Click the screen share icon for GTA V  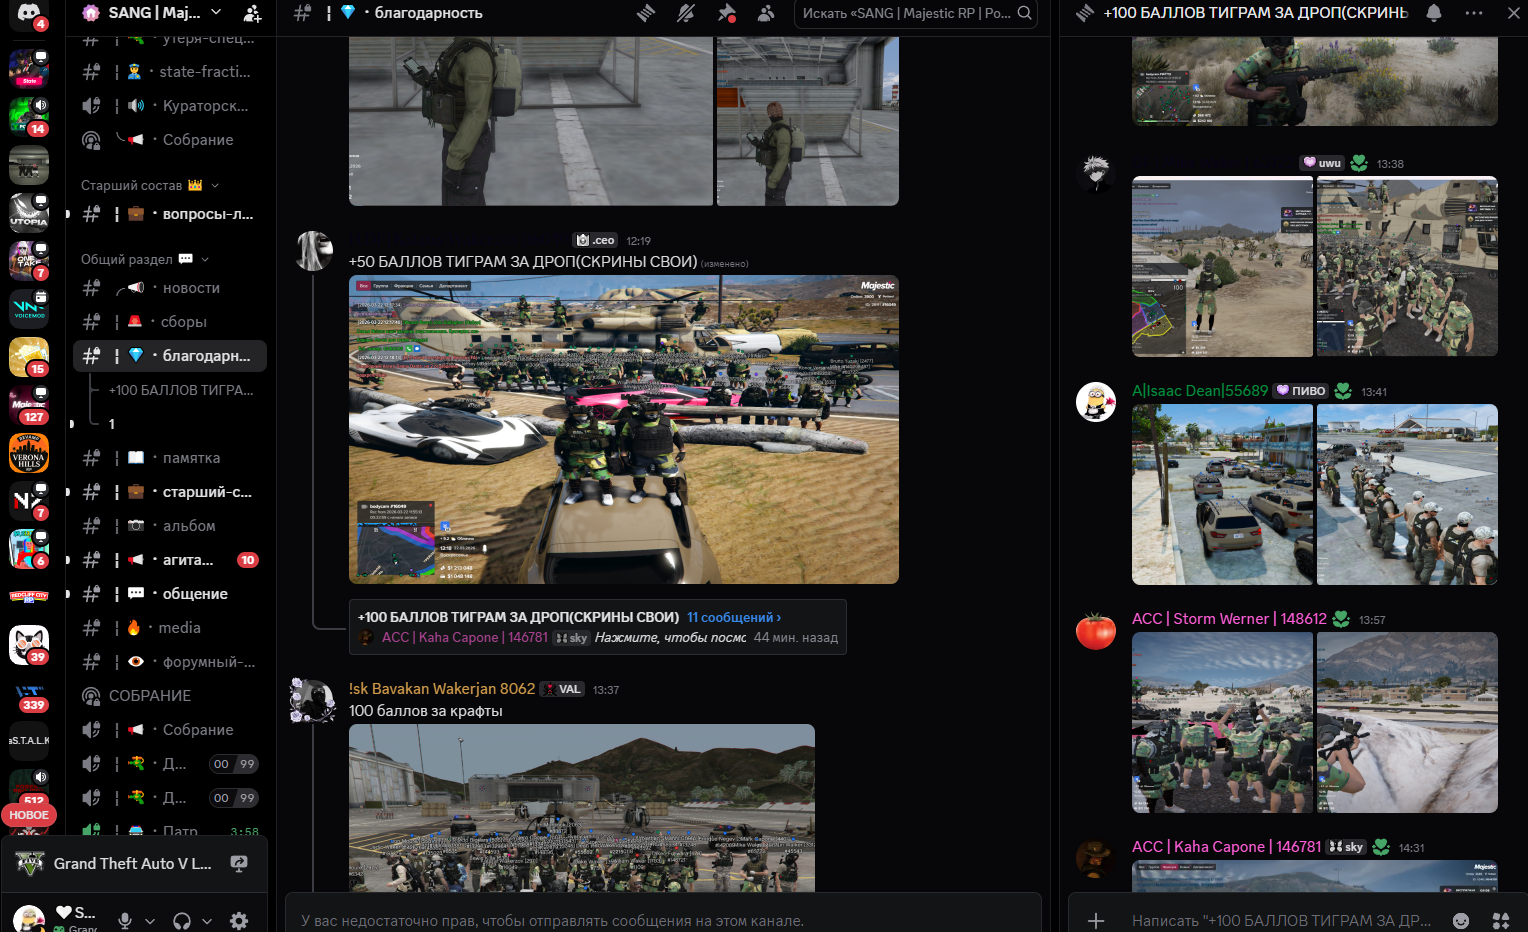coord(239,863)
